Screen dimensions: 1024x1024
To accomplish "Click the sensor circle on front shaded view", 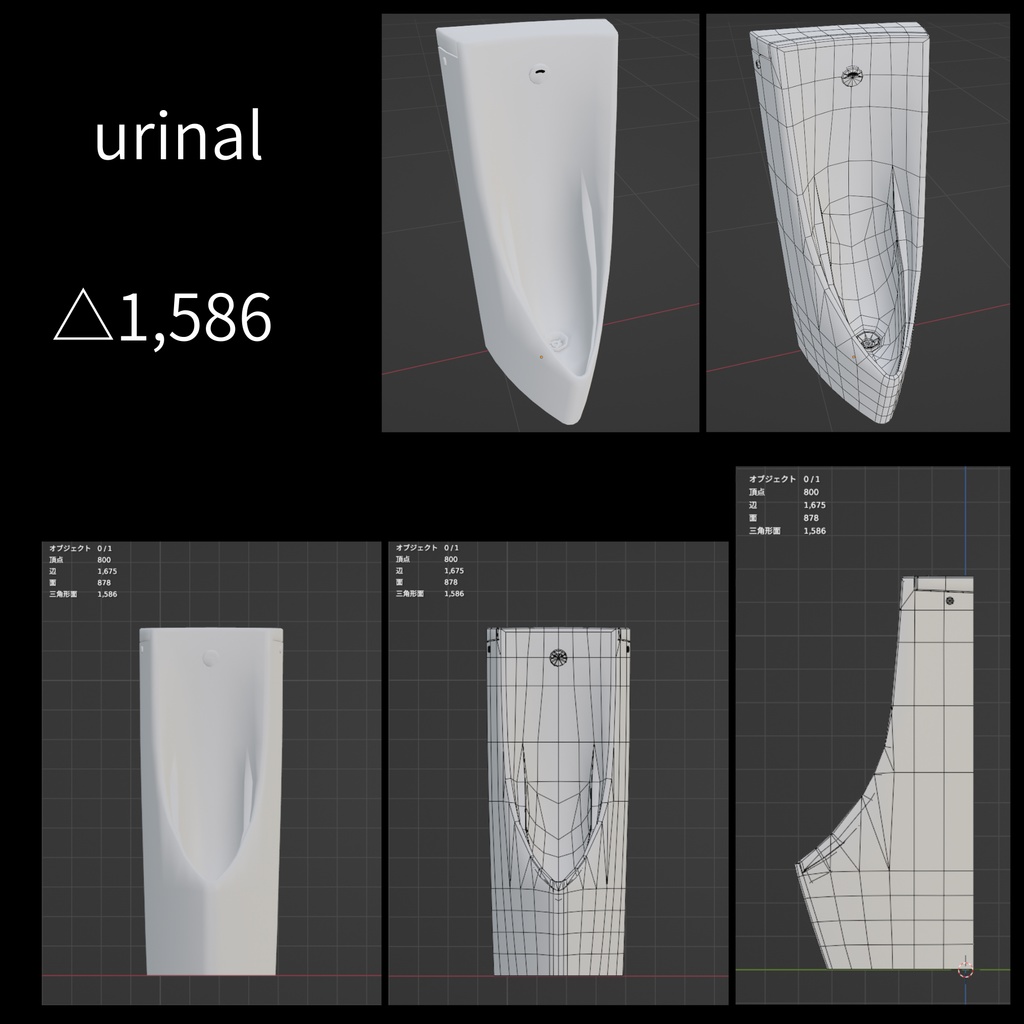I will tap(210, 658).
